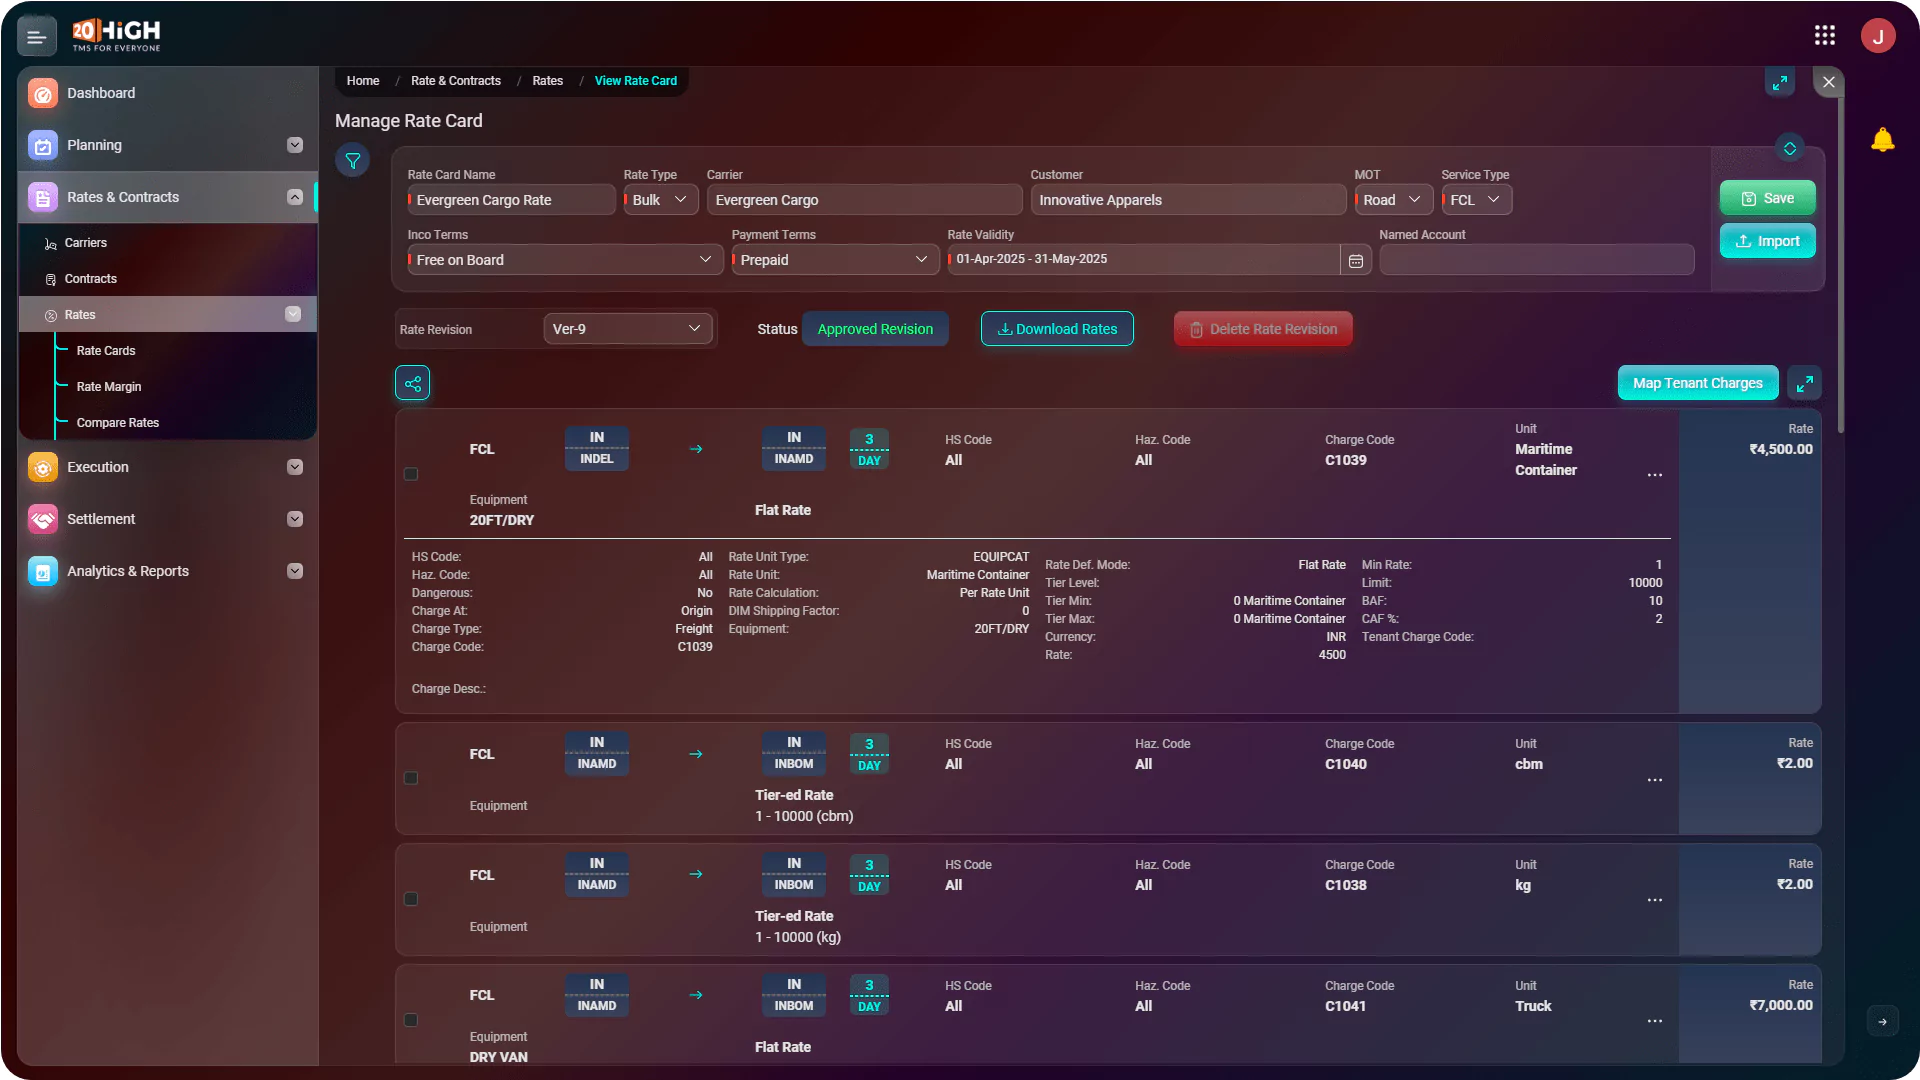1920x1080 pixels.
Task: Click the share icon above rate list
Action: (x=413, y=383)
